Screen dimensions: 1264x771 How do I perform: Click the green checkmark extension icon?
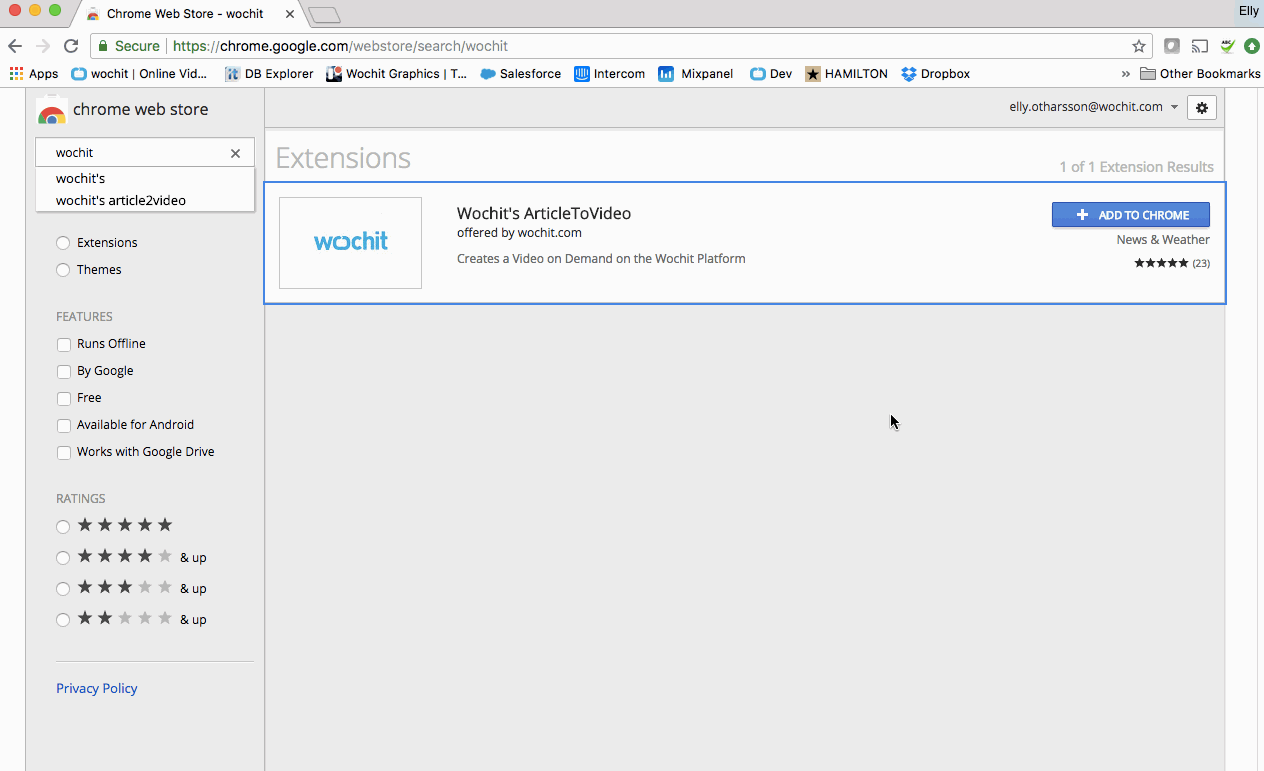coord(1227,46)
